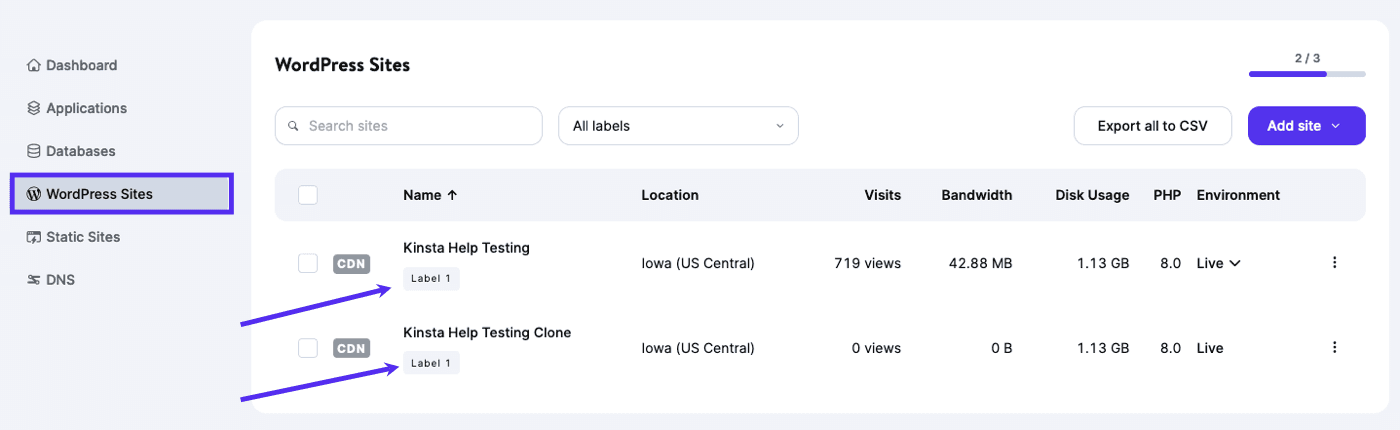
Task: Open kebab menu for Kinsta Help Testing Clone
Action: coord(1334,348)
